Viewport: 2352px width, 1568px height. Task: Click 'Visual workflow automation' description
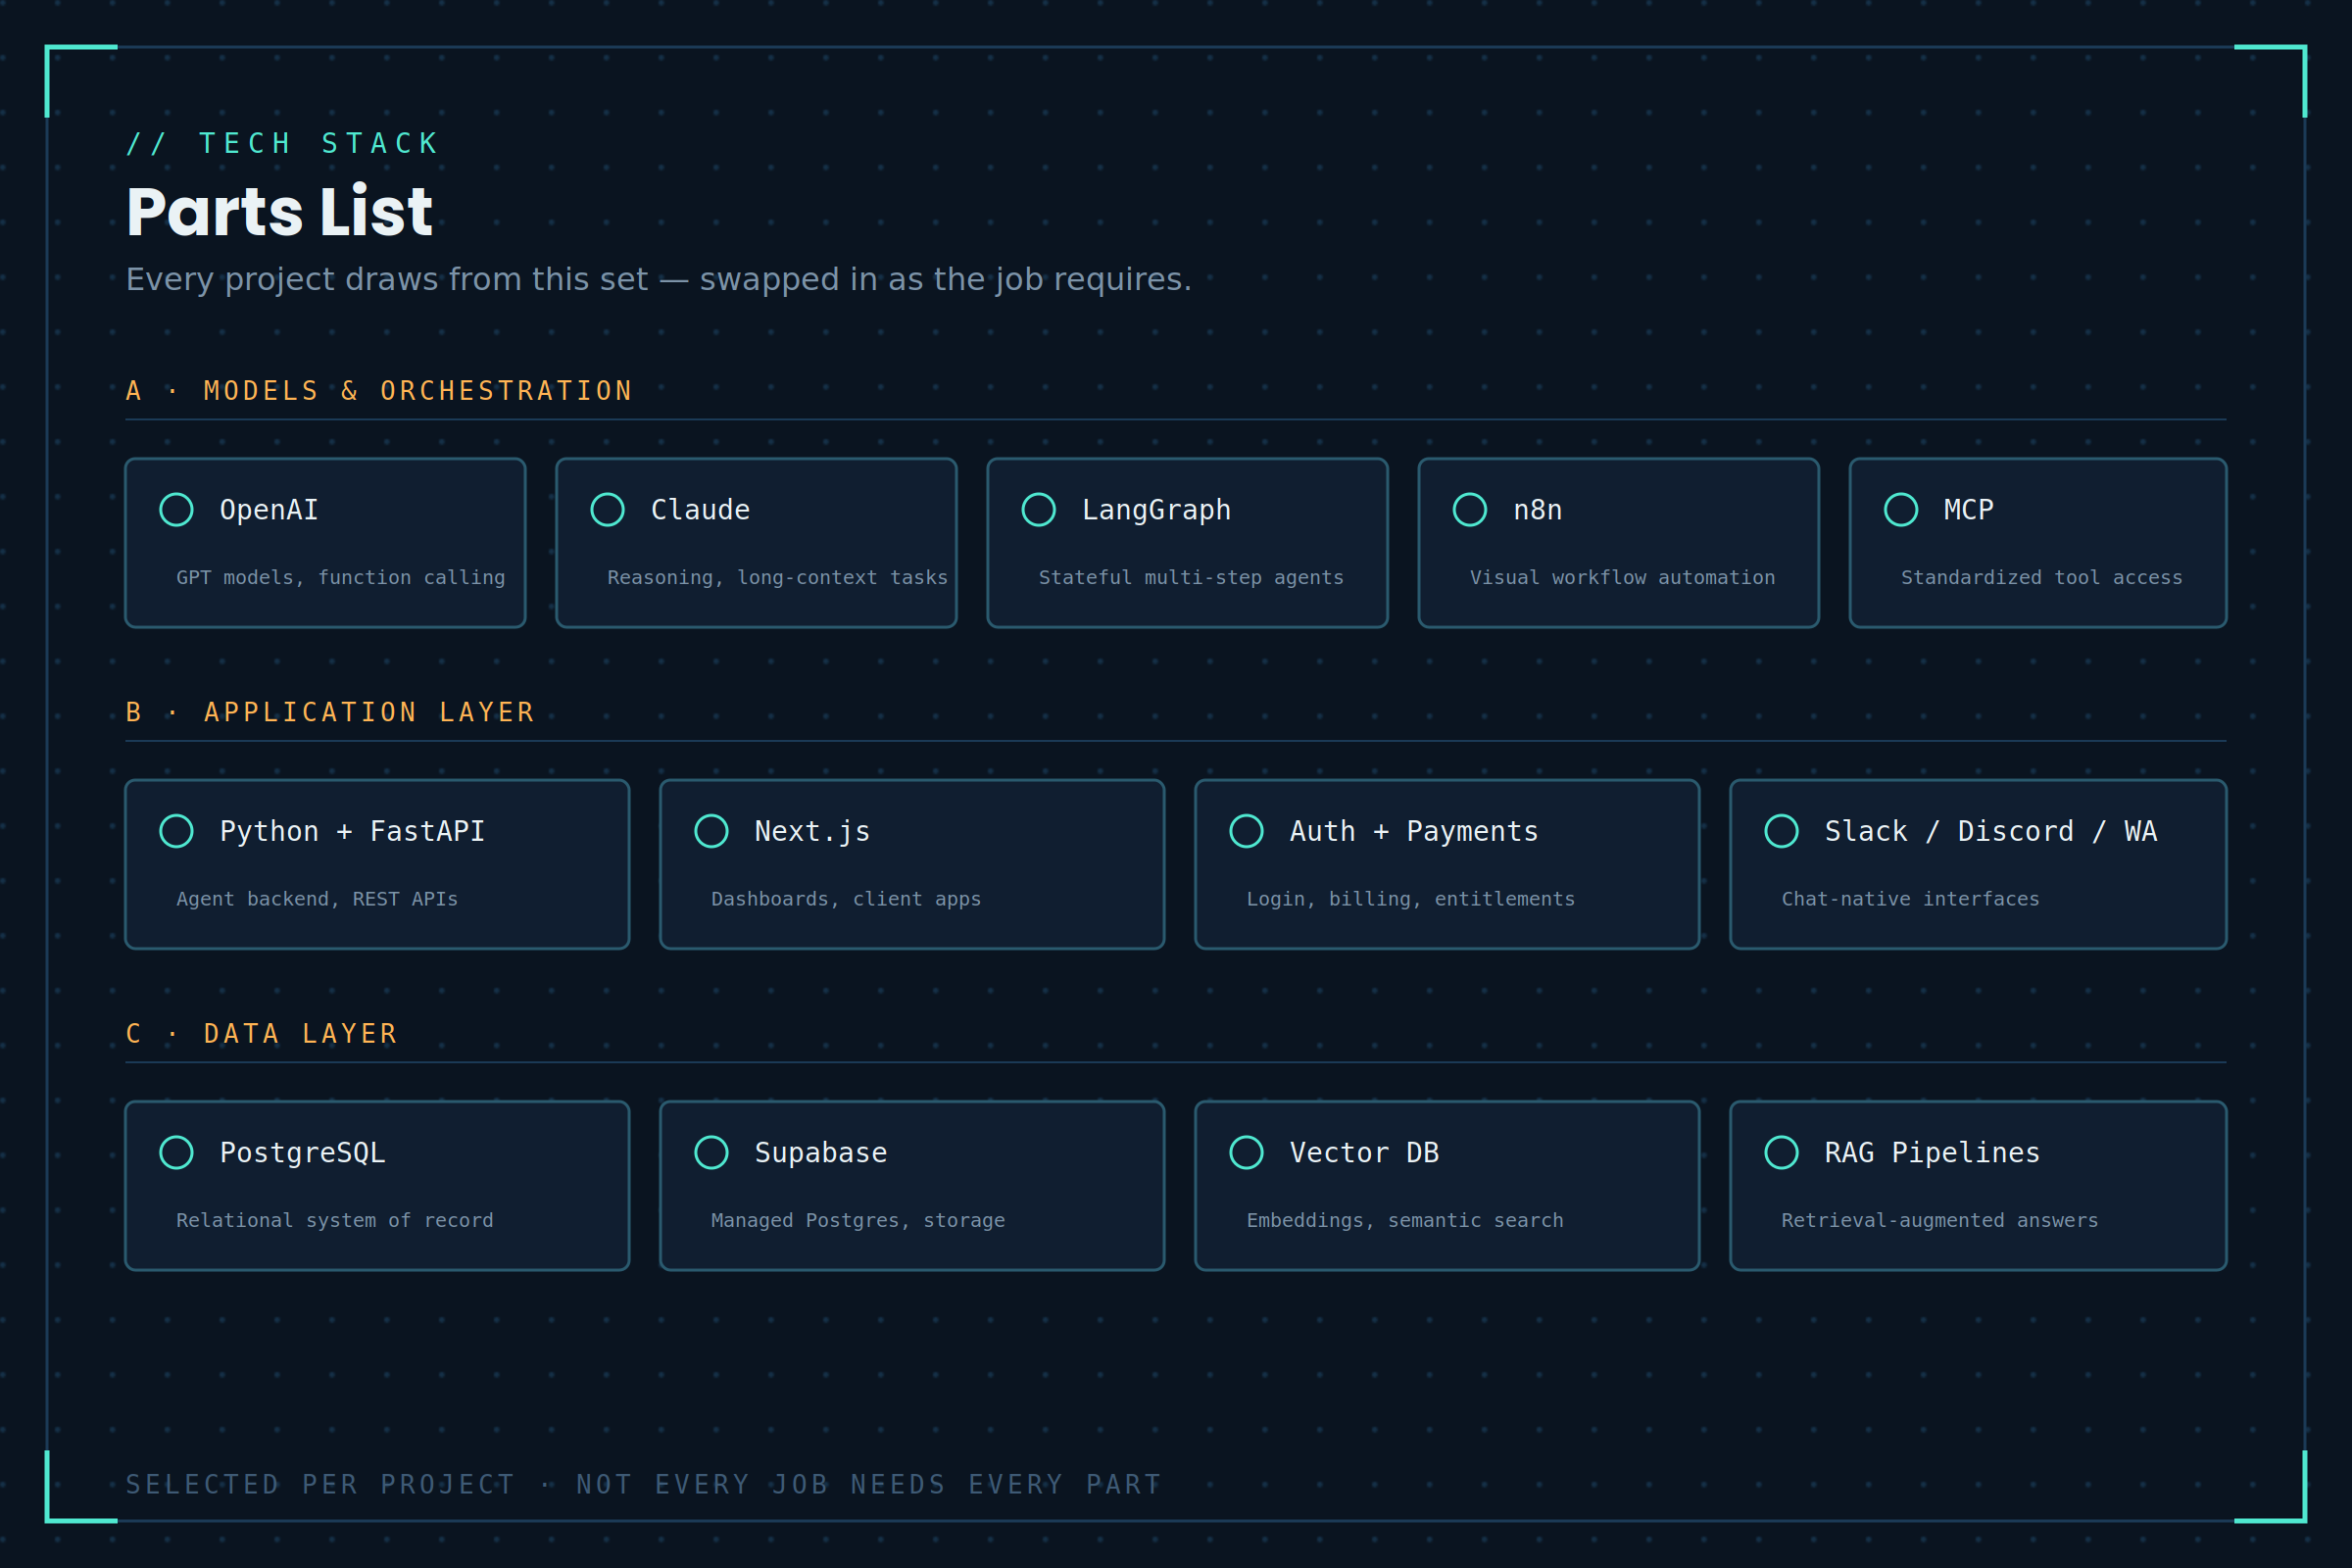(1622, 577)
